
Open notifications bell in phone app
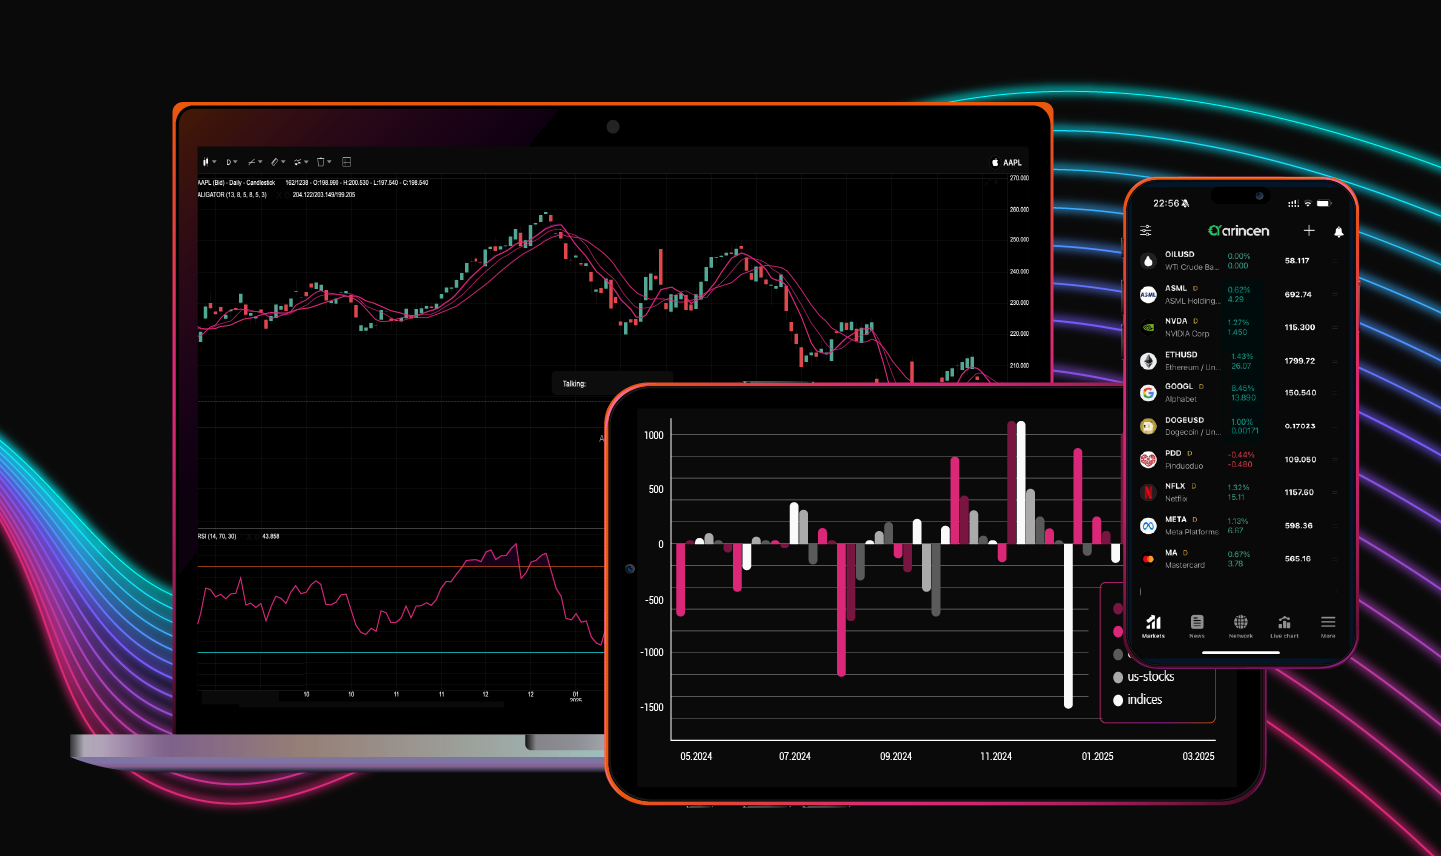tap(1339, 232)
